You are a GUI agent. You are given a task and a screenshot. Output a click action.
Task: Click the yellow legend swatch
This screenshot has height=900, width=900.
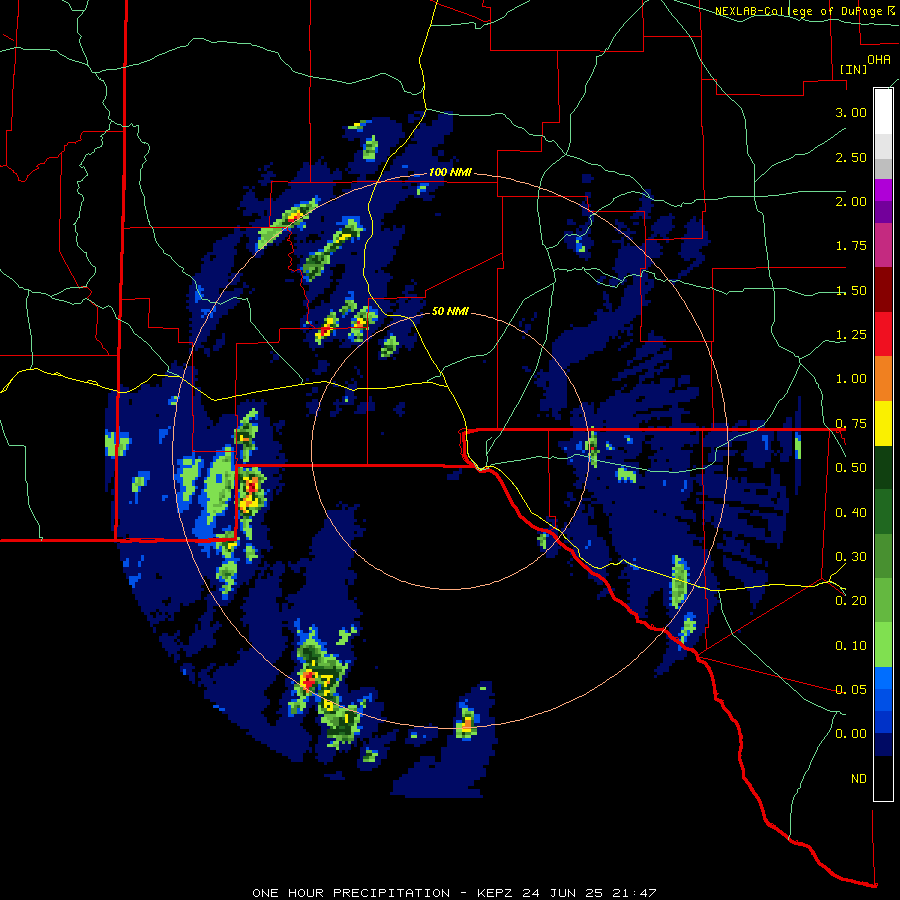883,423
